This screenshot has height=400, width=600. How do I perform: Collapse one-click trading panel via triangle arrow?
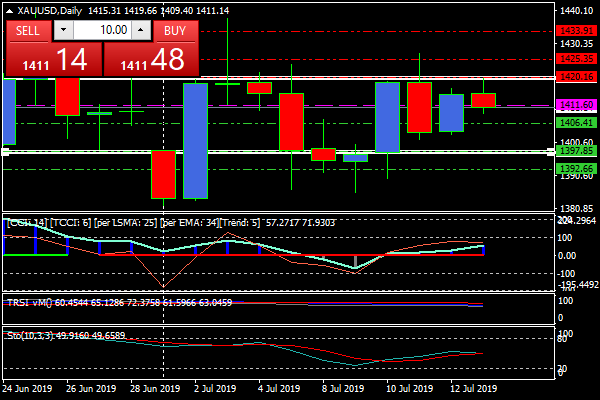click(9, 10)
